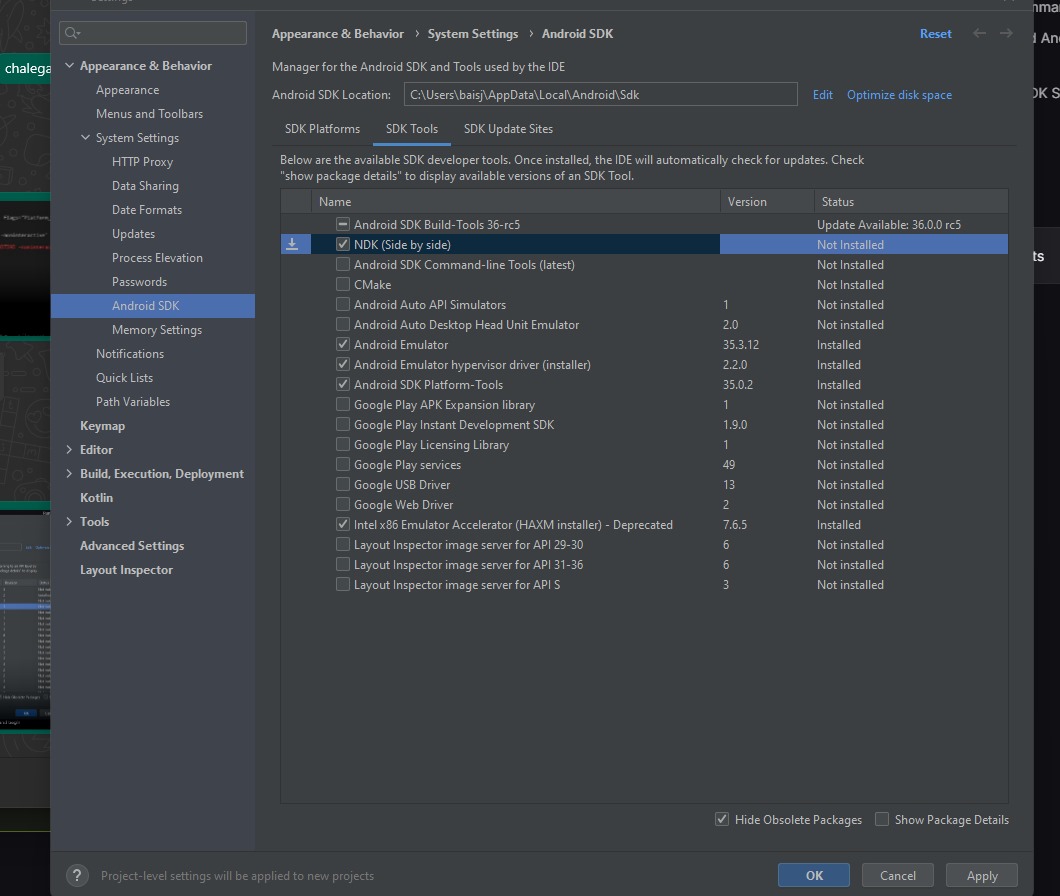Select HTTP Proxy settings
Viewport: 1060px width, 896px height.
point(143,162)
